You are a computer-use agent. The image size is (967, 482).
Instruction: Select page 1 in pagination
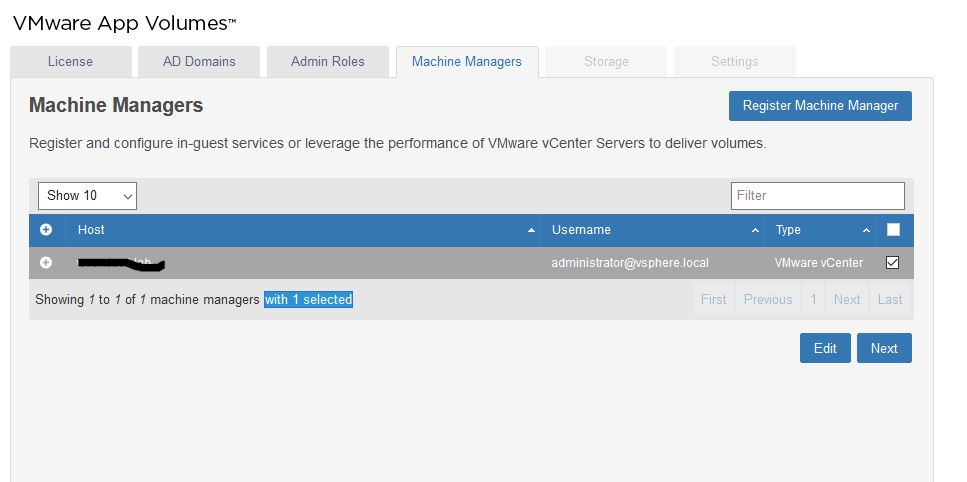[813, 300]
